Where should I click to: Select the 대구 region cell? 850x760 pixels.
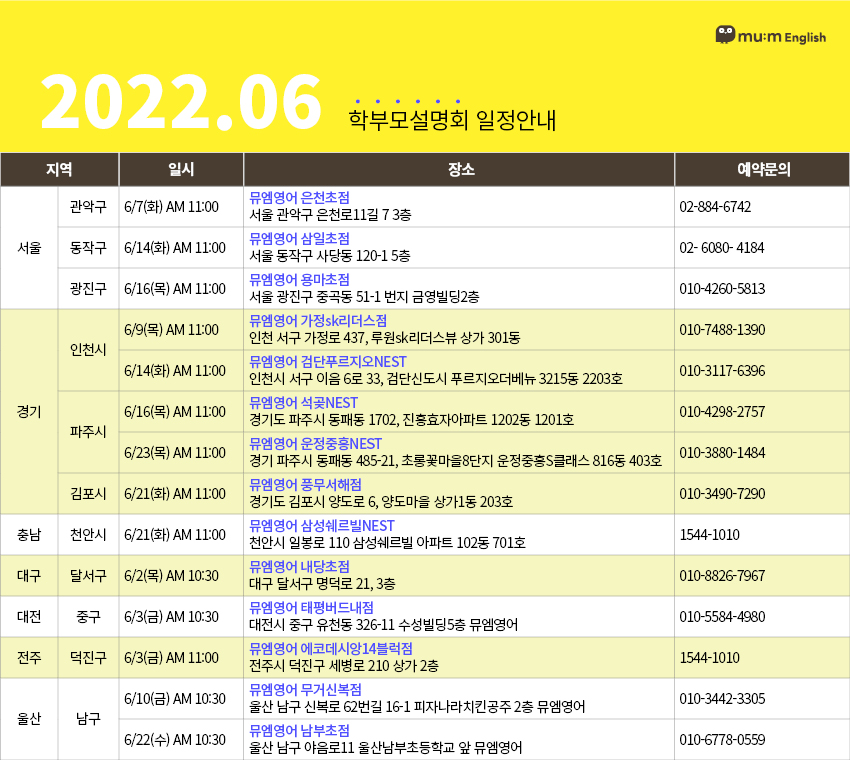(x=29, y=576)
